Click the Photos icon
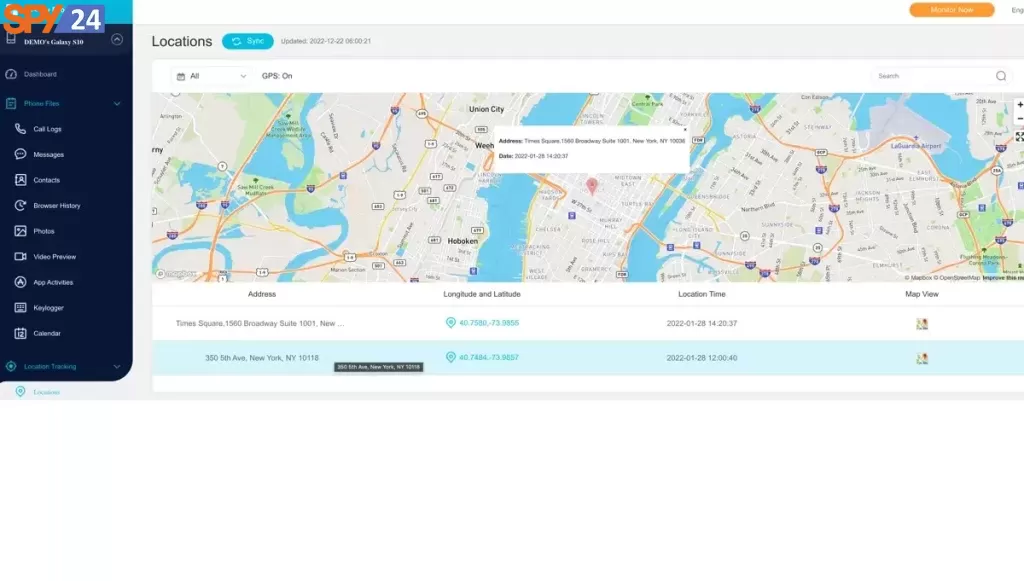Image resolution: width=1024 pixels, height=581 pixels. (x=20, y=231)
